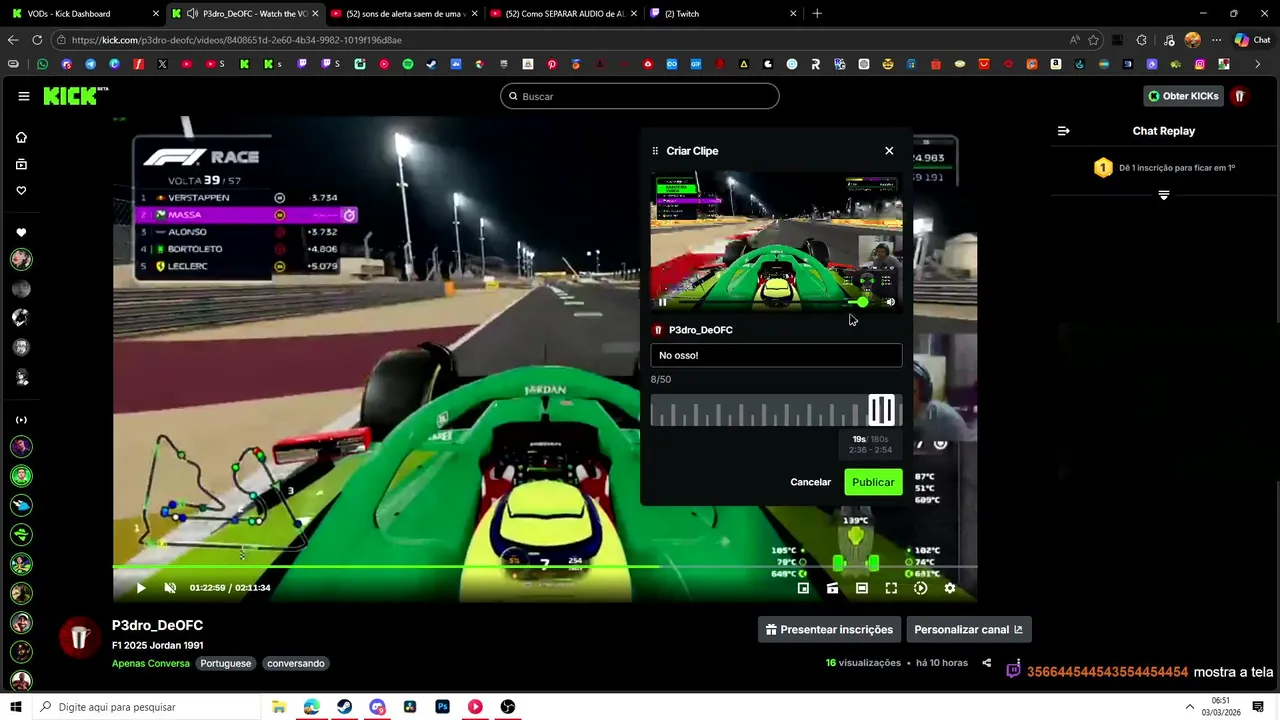The image size is (1280, 720).
Task: Open File Explorer from the taskbar
Action: coord(279,707)
